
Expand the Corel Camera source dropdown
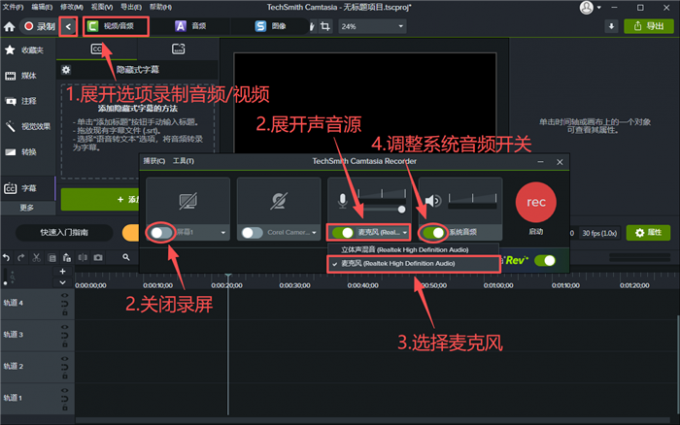pyautogui.click(x=314, y=233)
